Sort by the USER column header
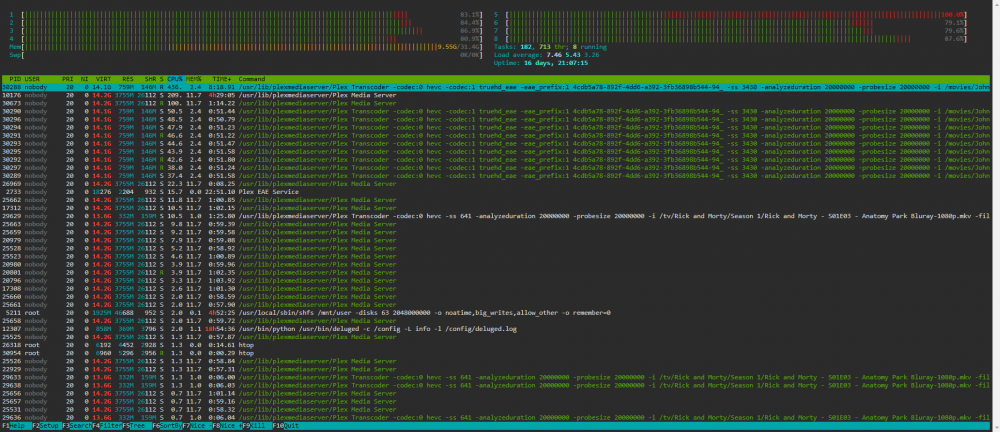The width and height of the screenshot is (1000, 432). (x=33, y=78)
